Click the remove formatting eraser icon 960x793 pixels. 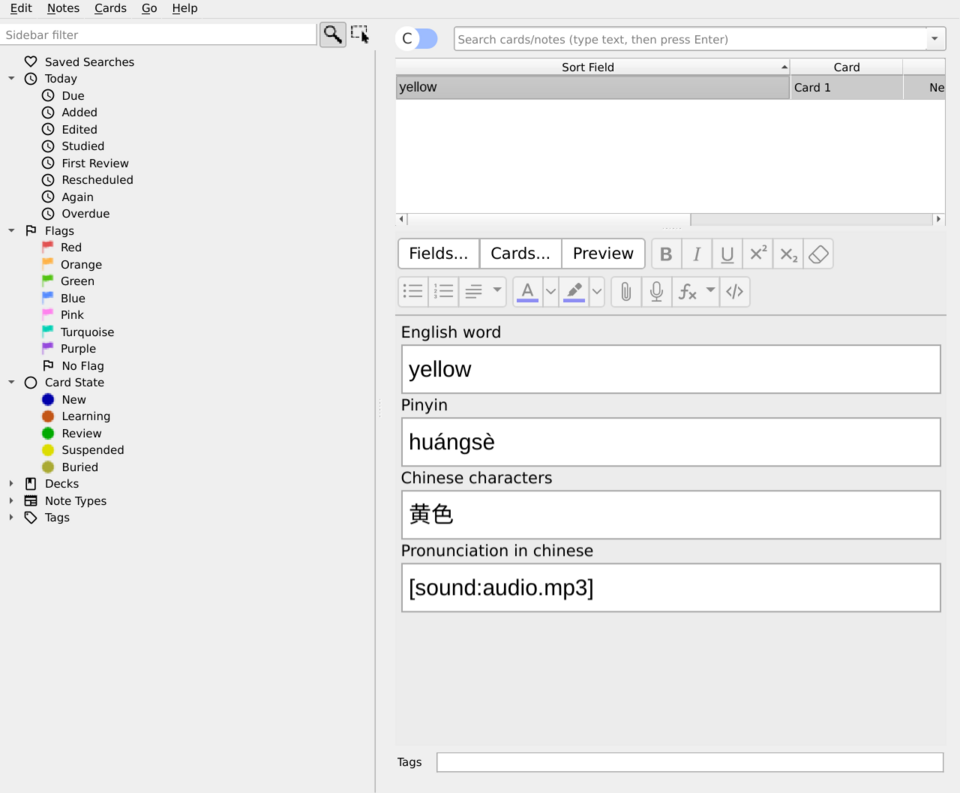[818, 253]
